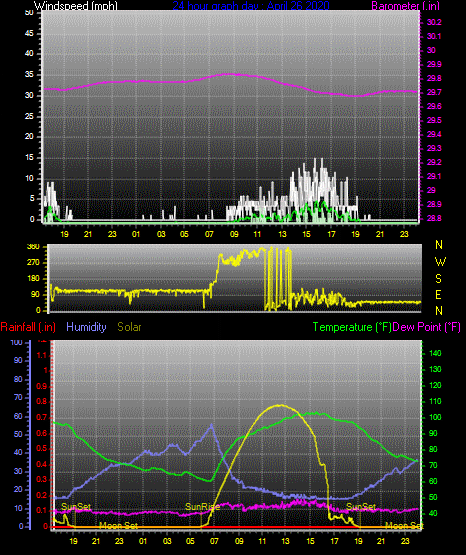Screen dimensions: 466x555
Task: Click the SunRise marker label
Action: pos(202,507)
